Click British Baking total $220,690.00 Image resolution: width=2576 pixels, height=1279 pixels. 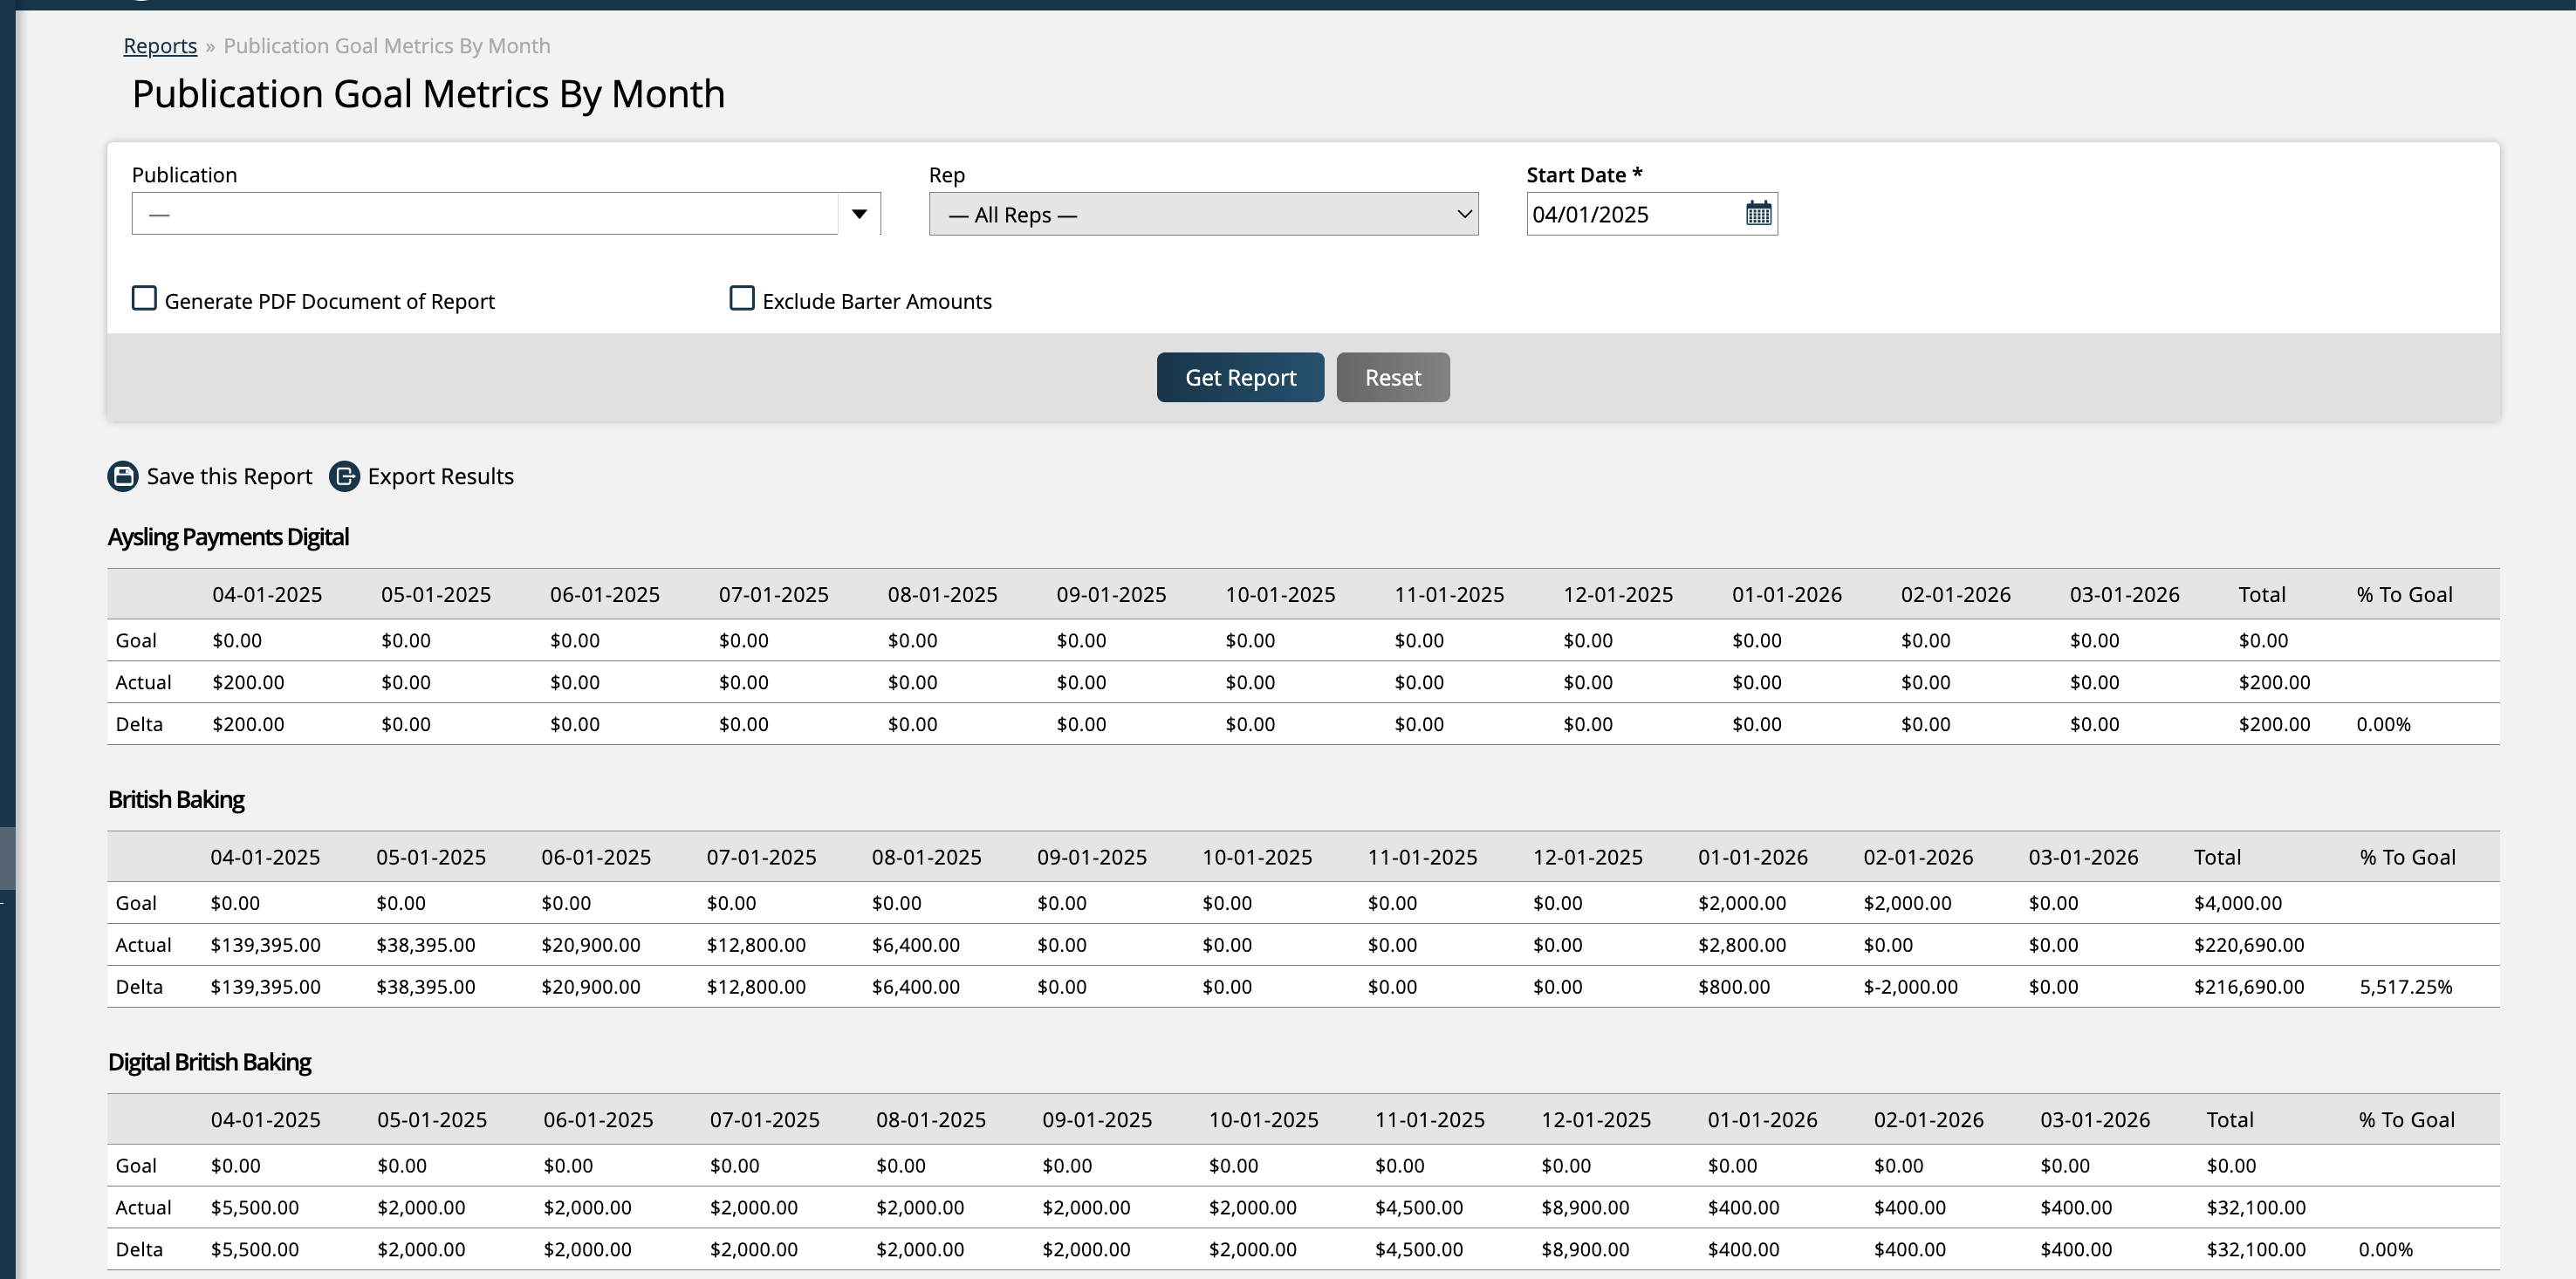click(x=2249, y=945)
